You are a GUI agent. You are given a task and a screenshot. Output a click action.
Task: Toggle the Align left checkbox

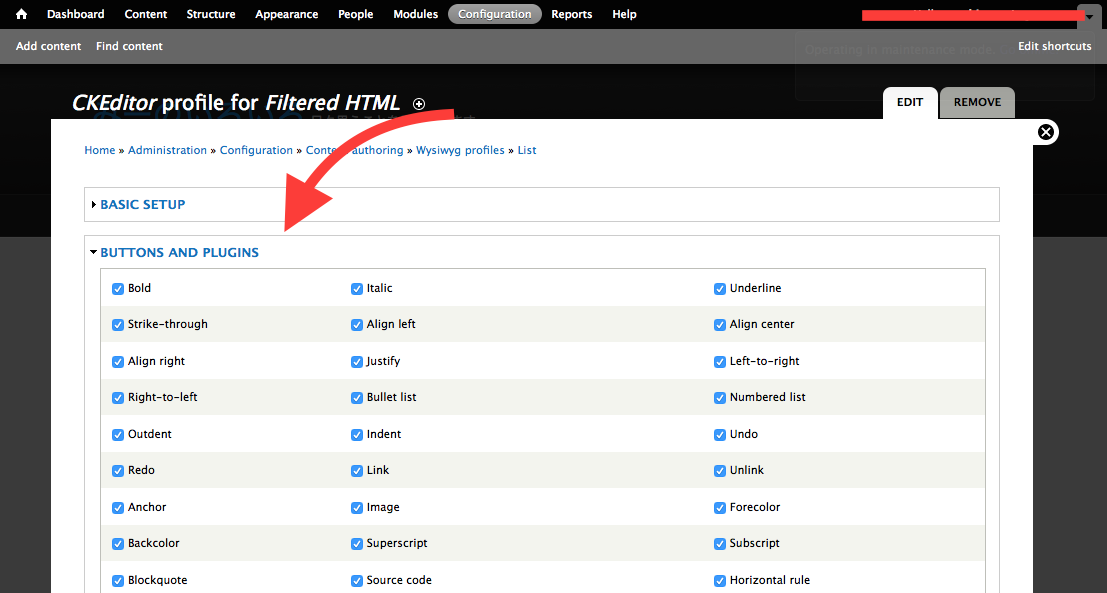[x=357, y=325]
